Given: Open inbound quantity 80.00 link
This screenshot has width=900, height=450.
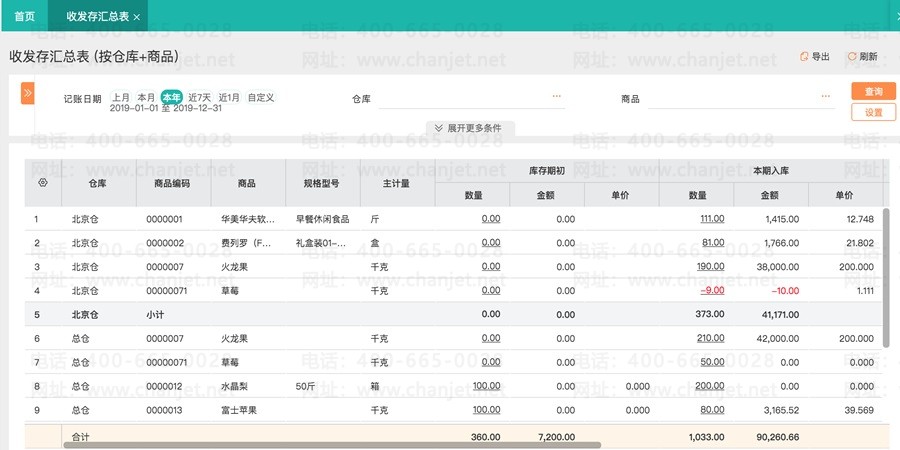Looking at the screenshot, I should [712, 410].
